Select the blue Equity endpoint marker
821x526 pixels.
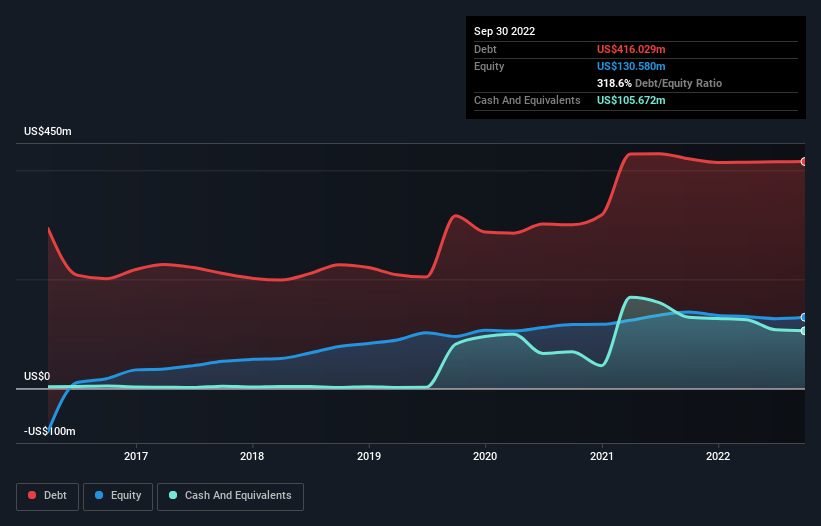804,317
